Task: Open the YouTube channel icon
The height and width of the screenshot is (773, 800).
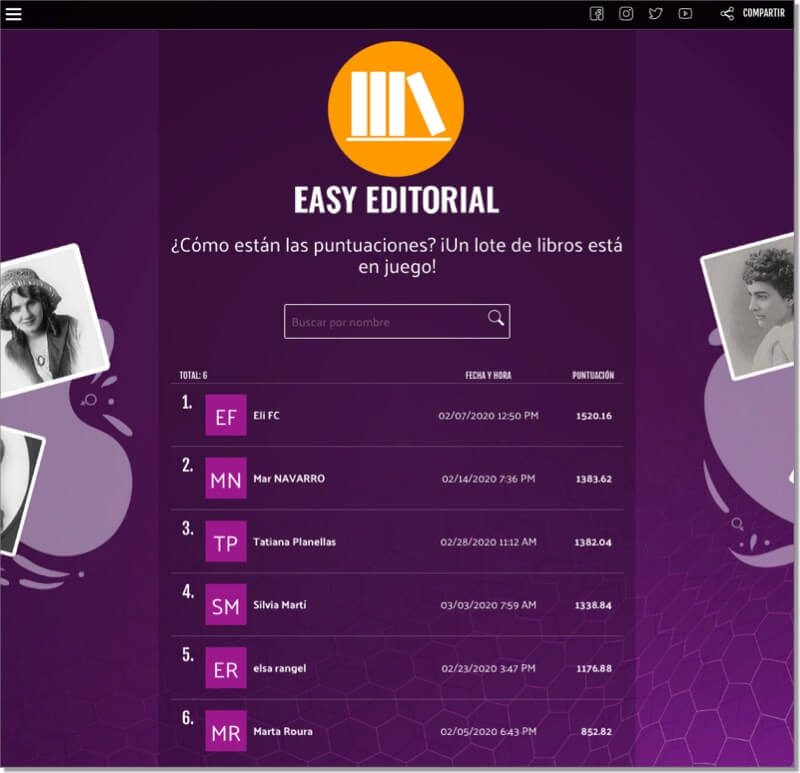Action: (x=685, y=14)
